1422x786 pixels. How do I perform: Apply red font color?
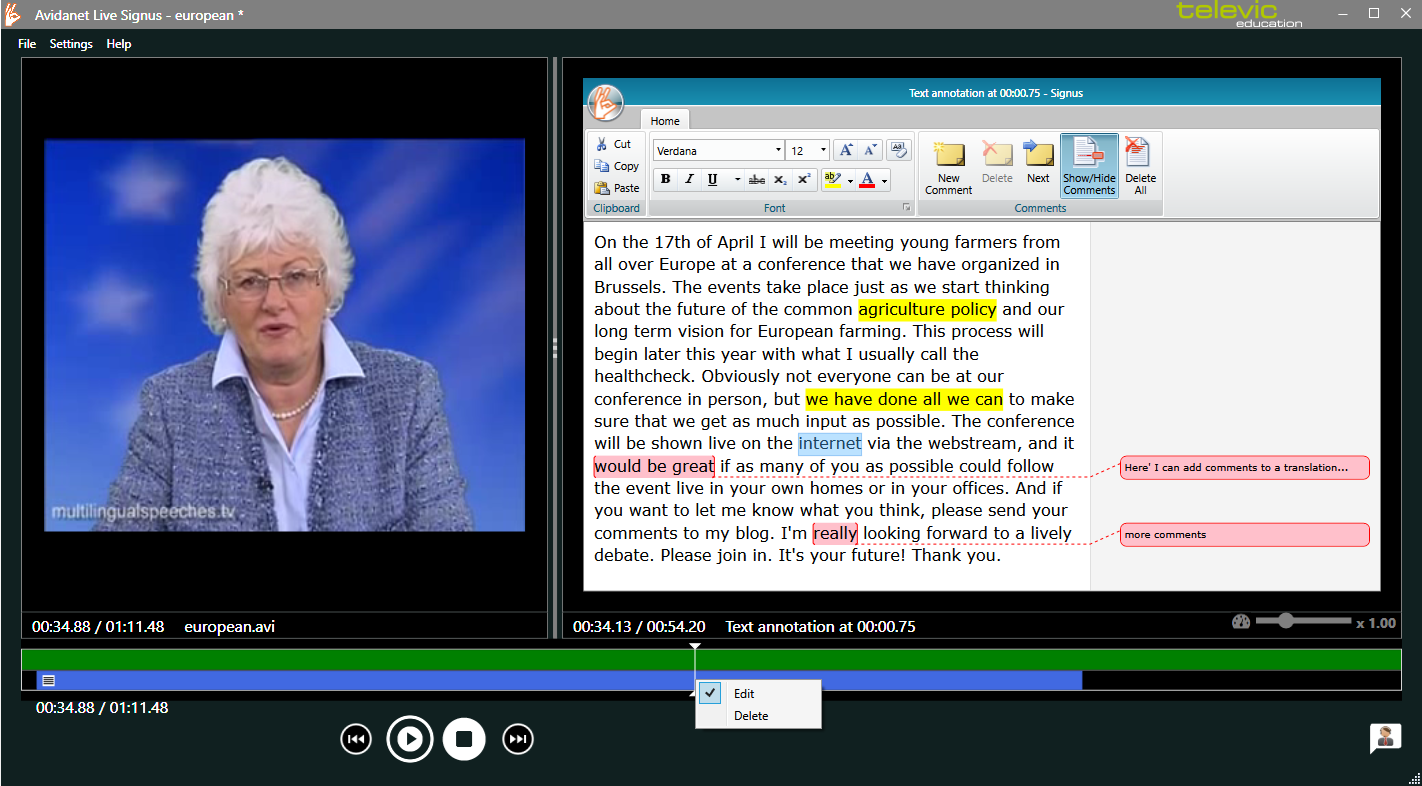point(867,180)
